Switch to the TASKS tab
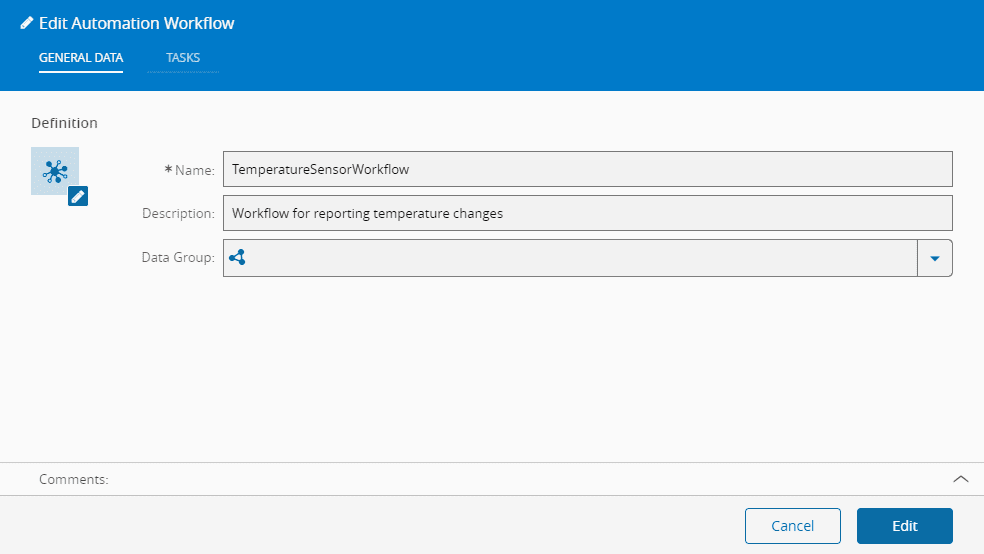Image resolution: width=984 pixels, height=554 pixels. point(183,58)
